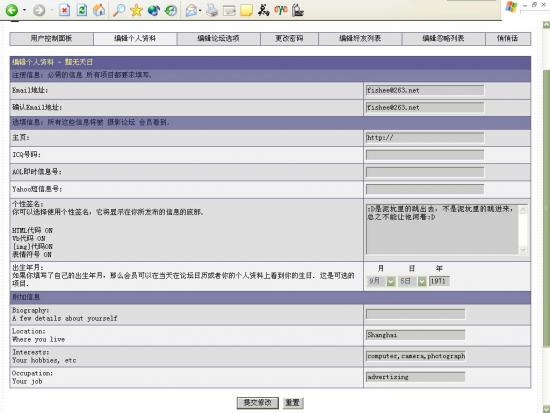The image size is (550, 413).
Task: Open History with the green clock icon
Action: [x=171, y=10]
